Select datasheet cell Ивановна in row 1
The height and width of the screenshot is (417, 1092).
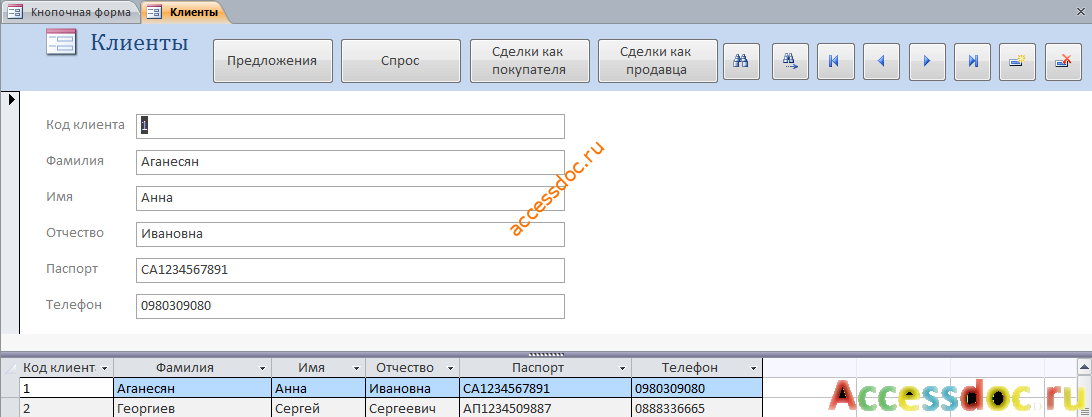pyautogui.click(x=412, y=388)
